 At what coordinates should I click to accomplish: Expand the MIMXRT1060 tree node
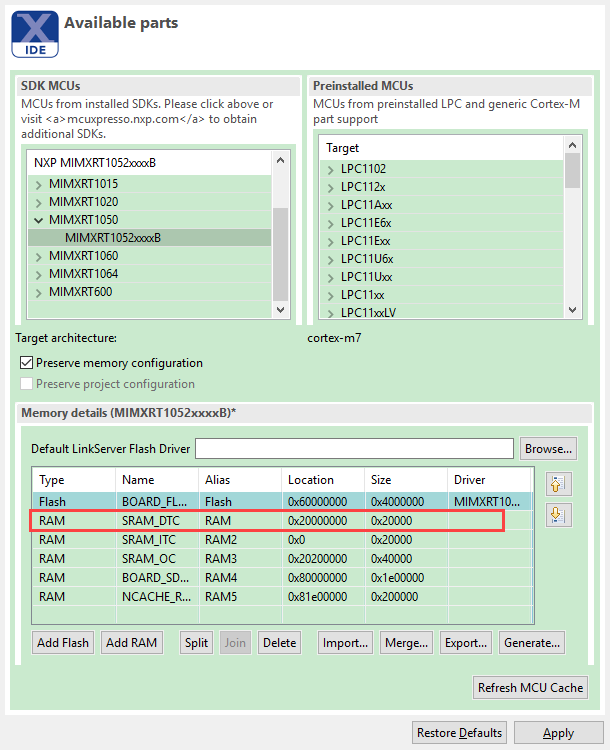click(39, 256)
